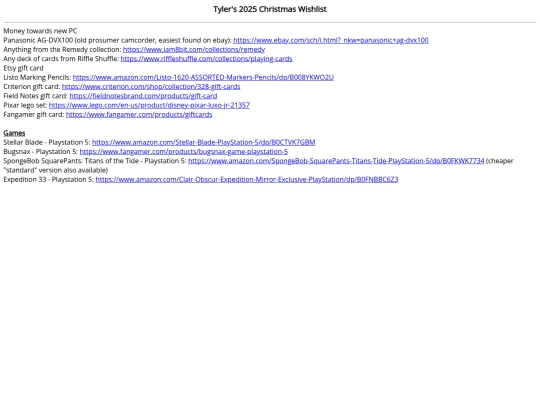Open the Listo Marking Pencils Amazon link
The width and height of the screenshot is (540, 405).
pyautogui.click(x=203, y=77)
